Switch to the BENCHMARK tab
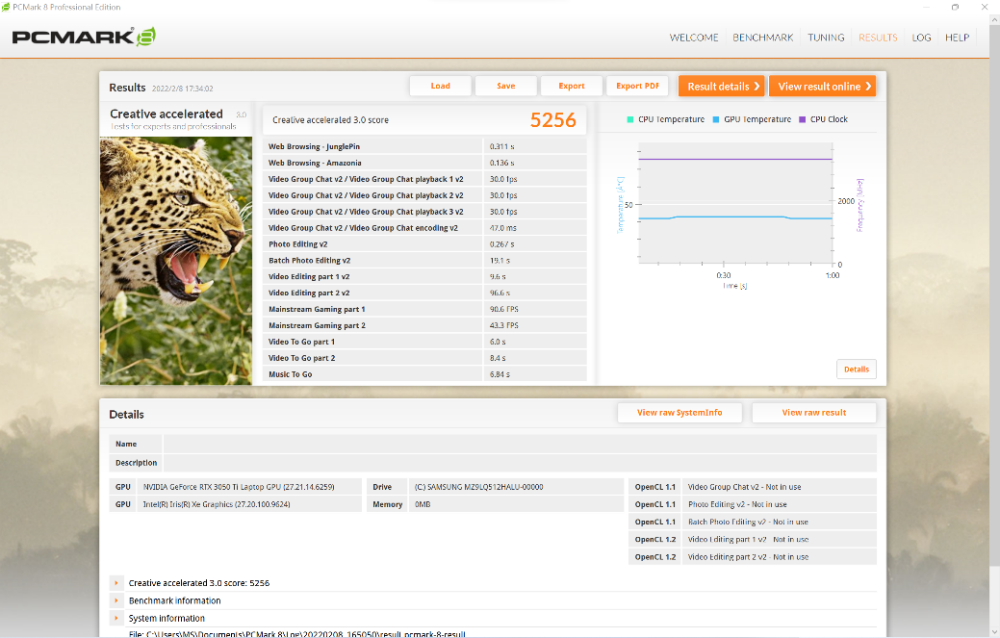 coord(763,38)
